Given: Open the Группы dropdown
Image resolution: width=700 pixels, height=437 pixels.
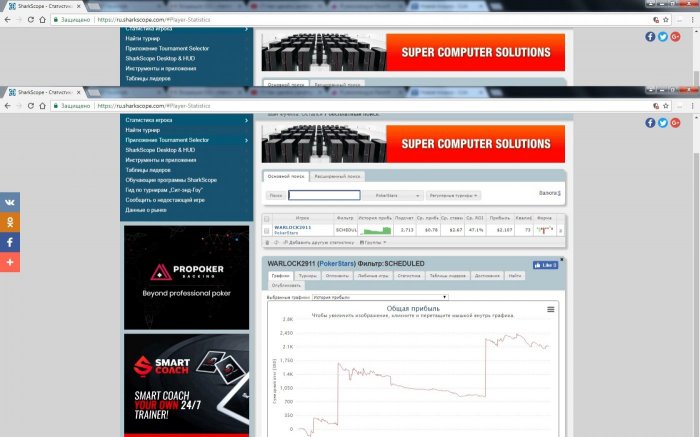Looking at the screenshot, I should (x=373, y=242).
